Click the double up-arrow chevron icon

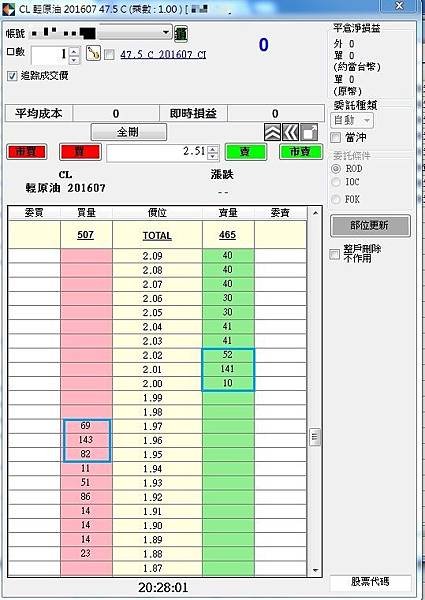coord(272,132)
